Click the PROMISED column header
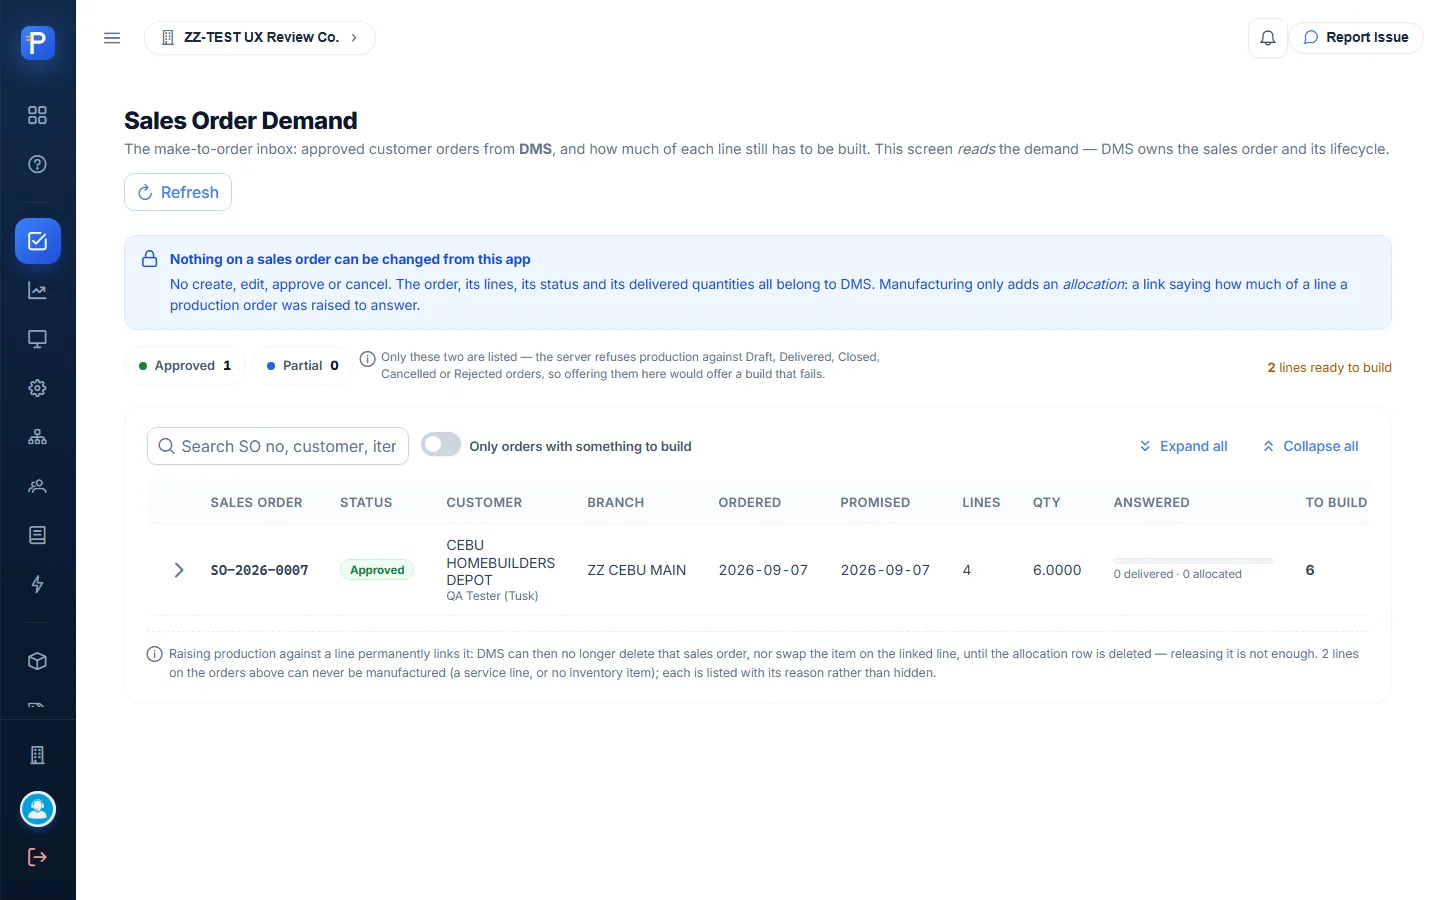Screen dimensions: 1440x900 pyautogui.click(x=875, y=502)
